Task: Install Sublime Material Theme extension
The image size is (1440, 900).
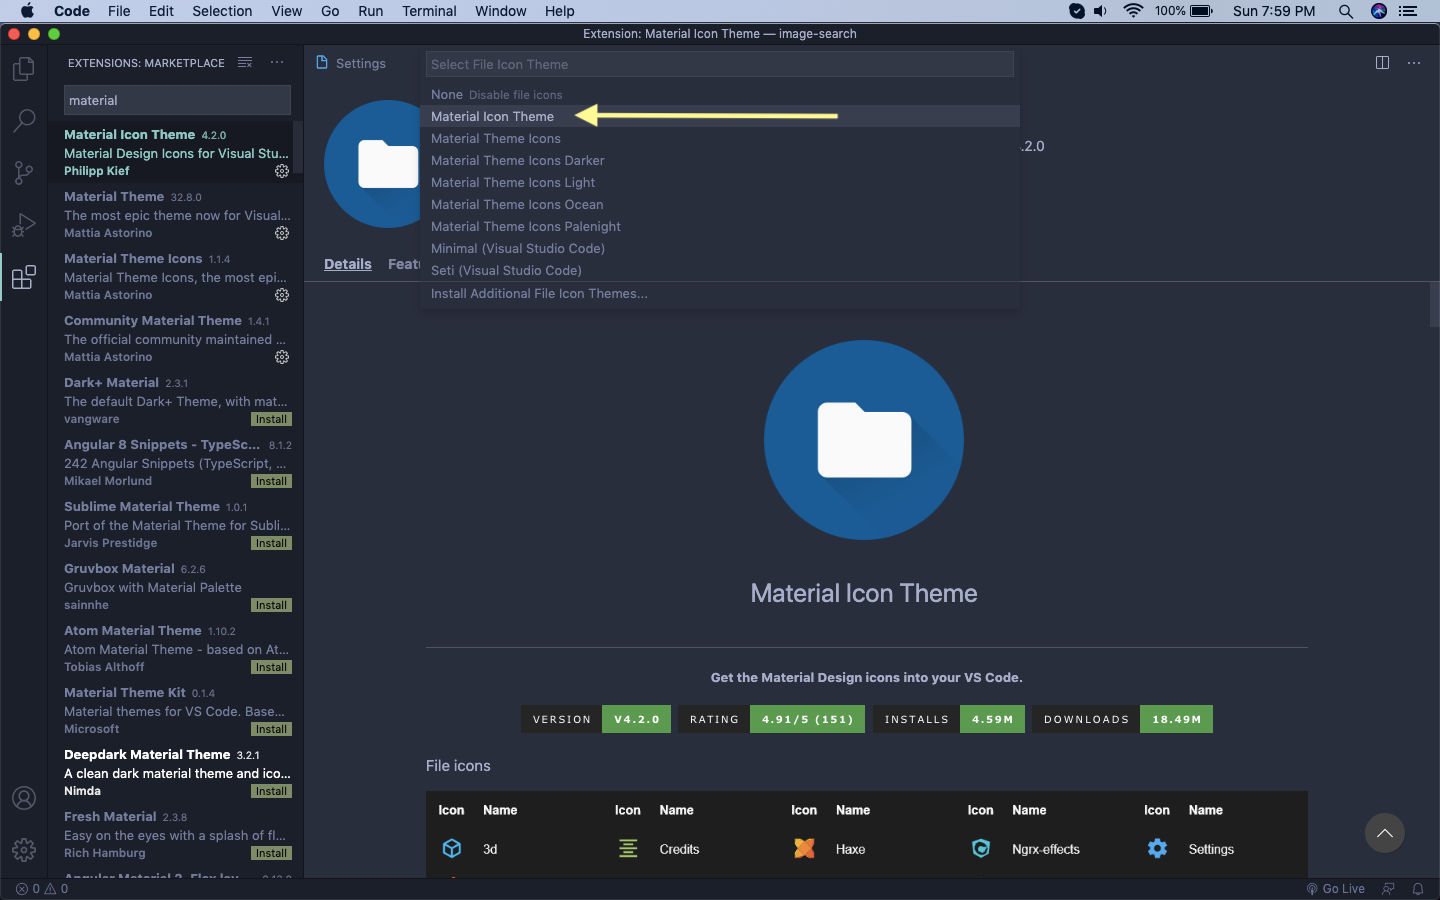Action: pos(271,543)
